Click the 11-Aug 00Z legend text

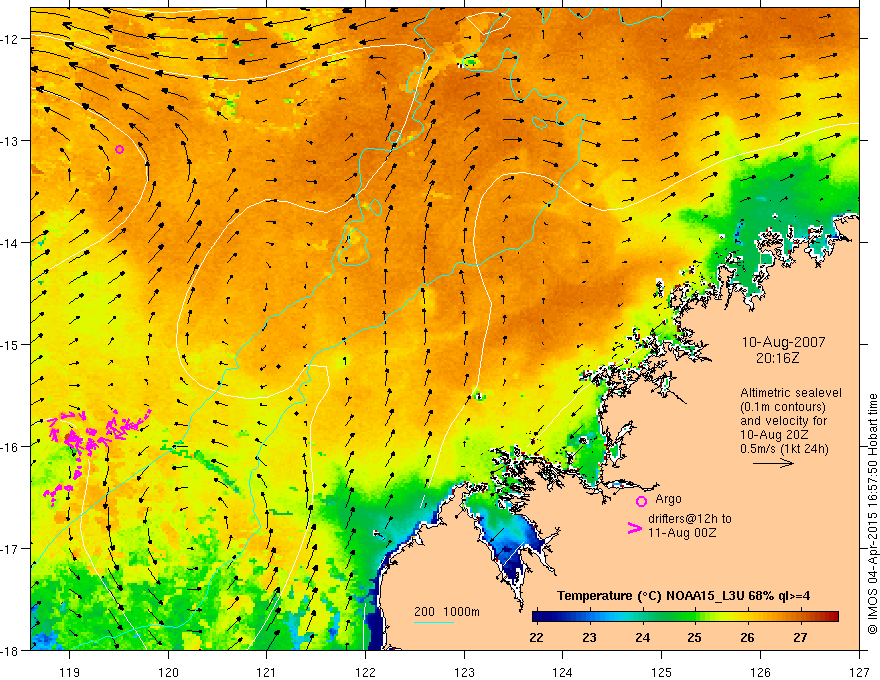(682, 532)
